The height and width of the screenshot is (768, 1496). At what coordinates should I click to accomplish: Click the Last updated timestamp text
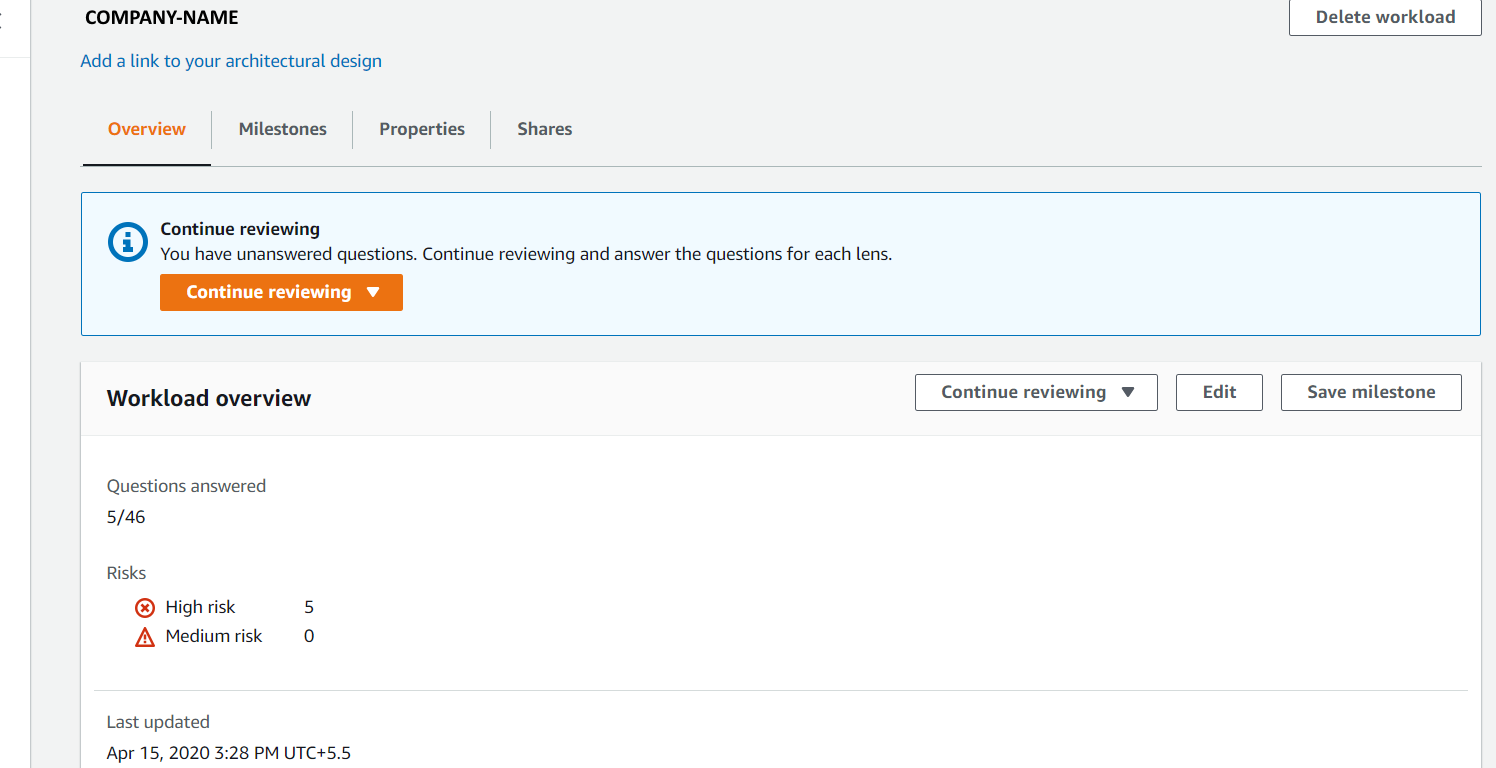pyautogui.click(x=229, y=753)
